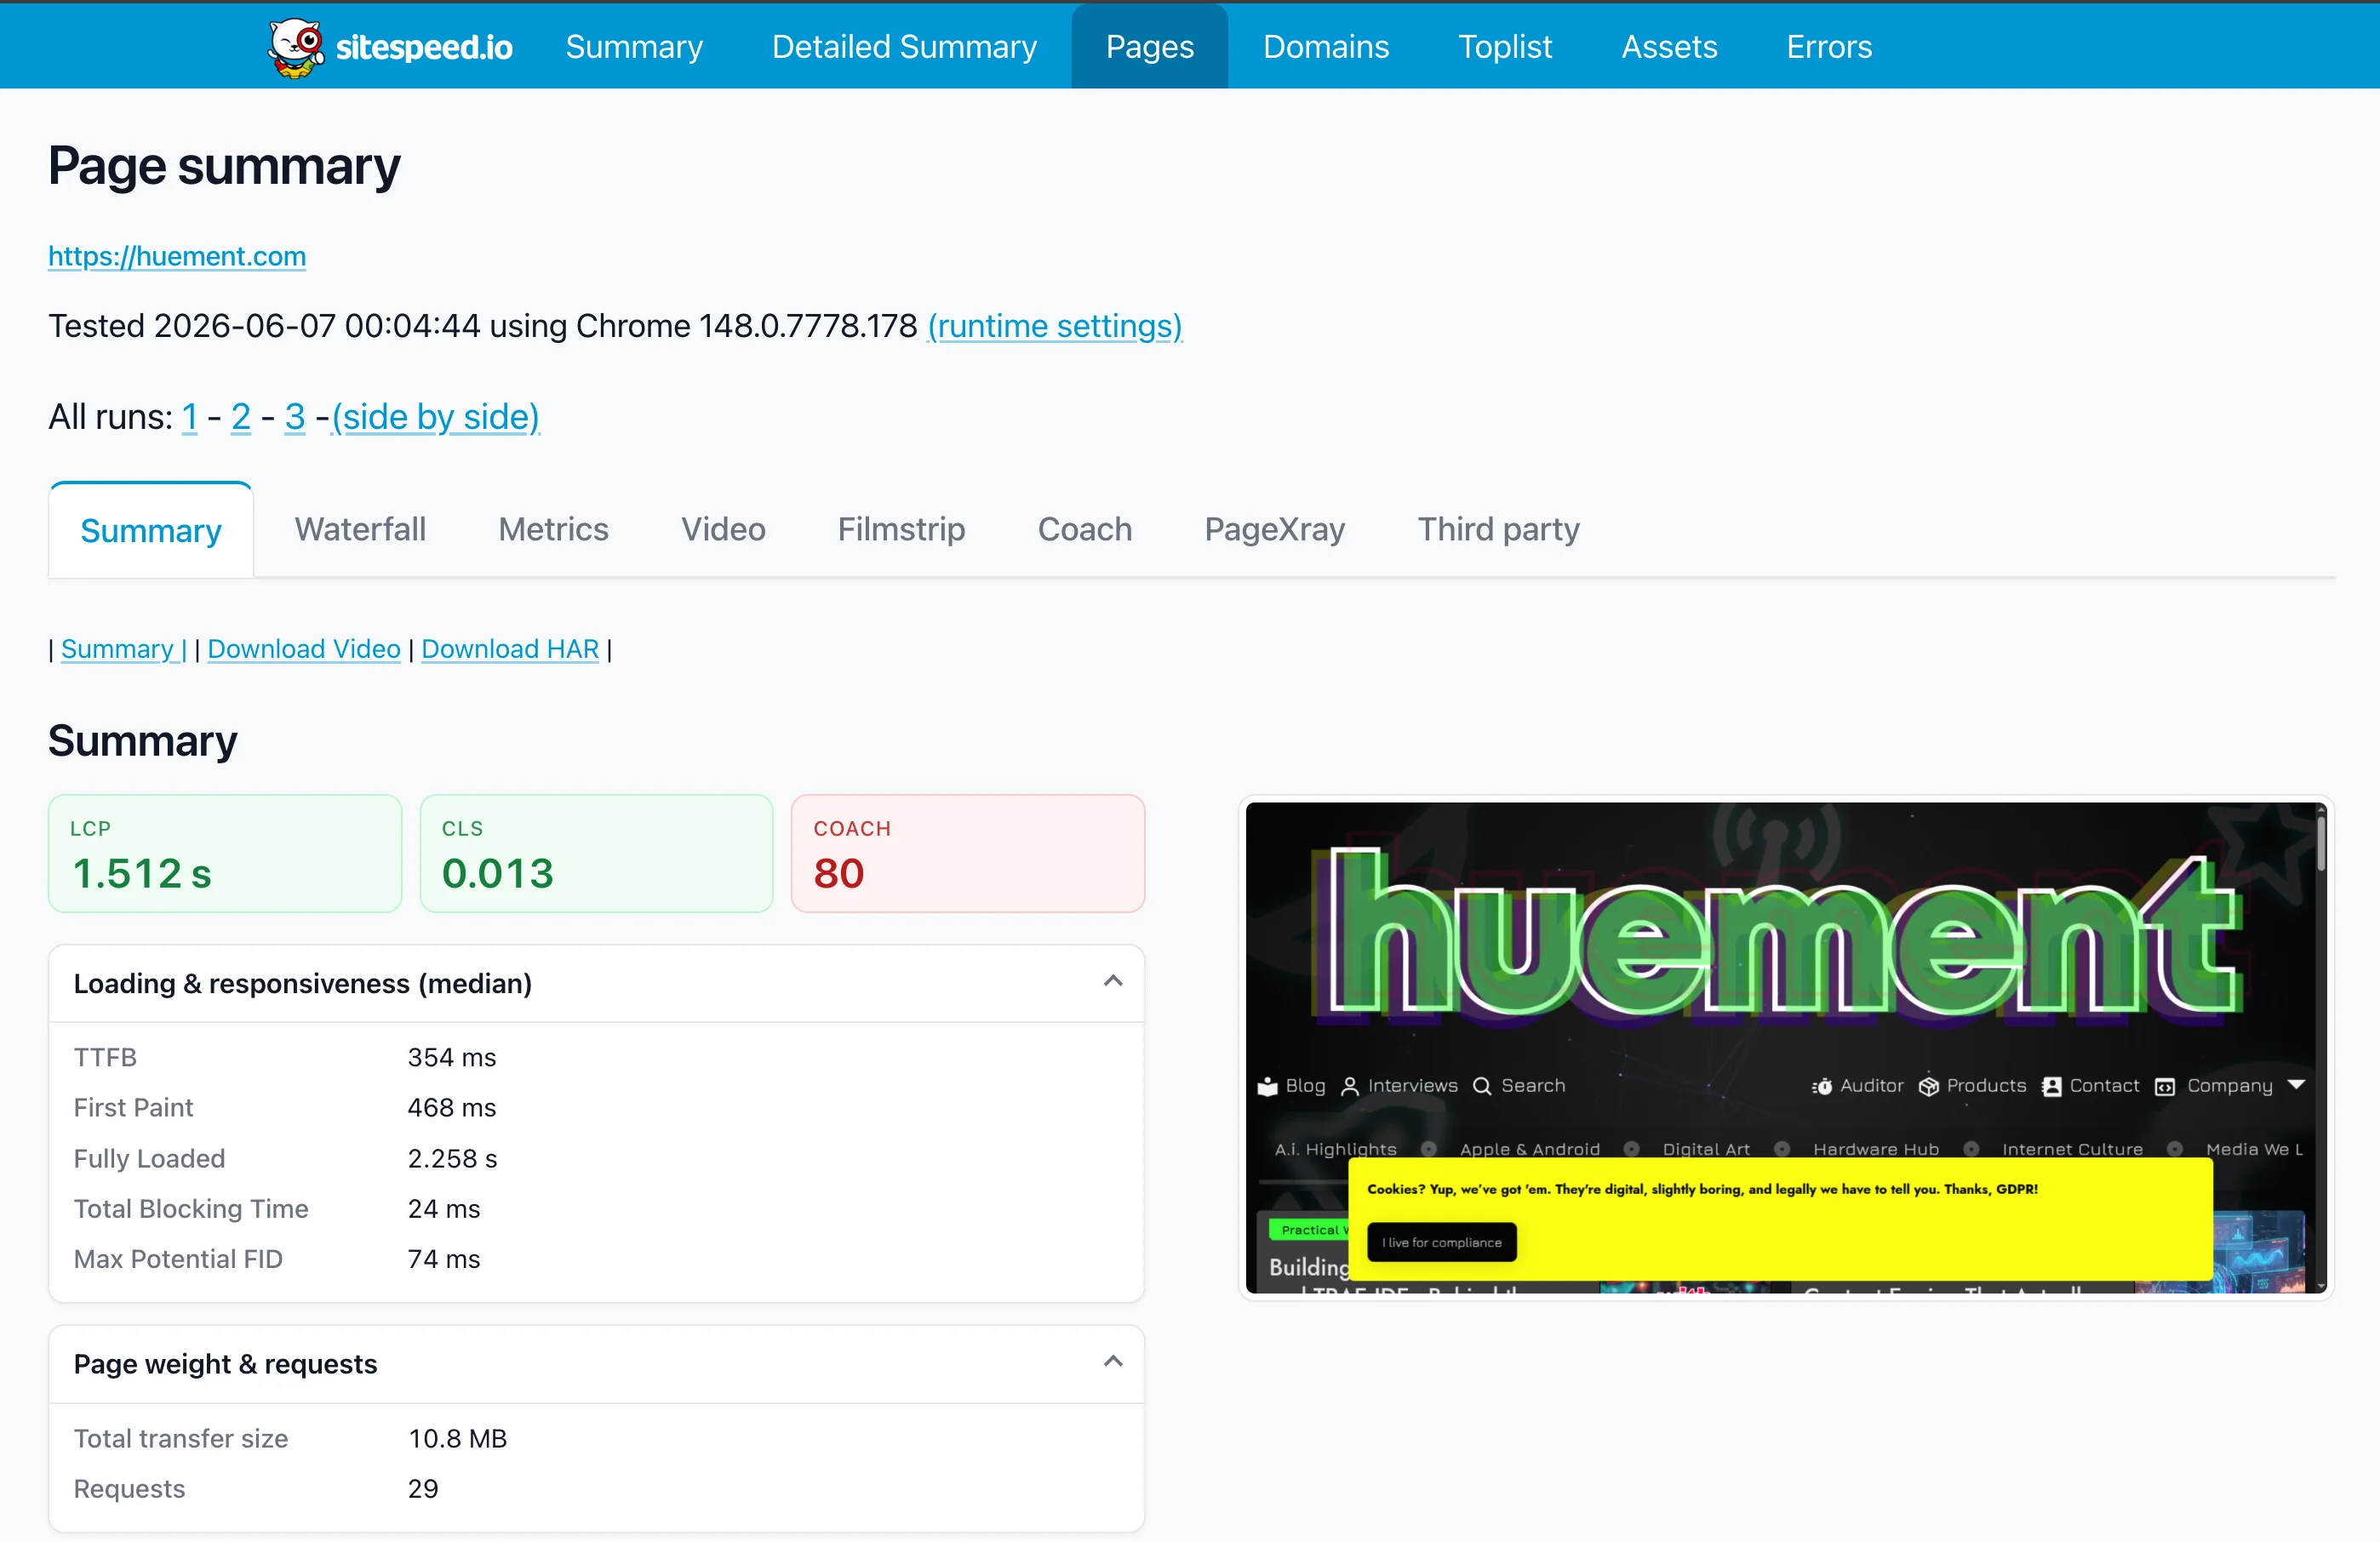Viewport: 2380px width, 1542px height.
Task: Switch to the Waterfall tab
Action: click(360, 529)
